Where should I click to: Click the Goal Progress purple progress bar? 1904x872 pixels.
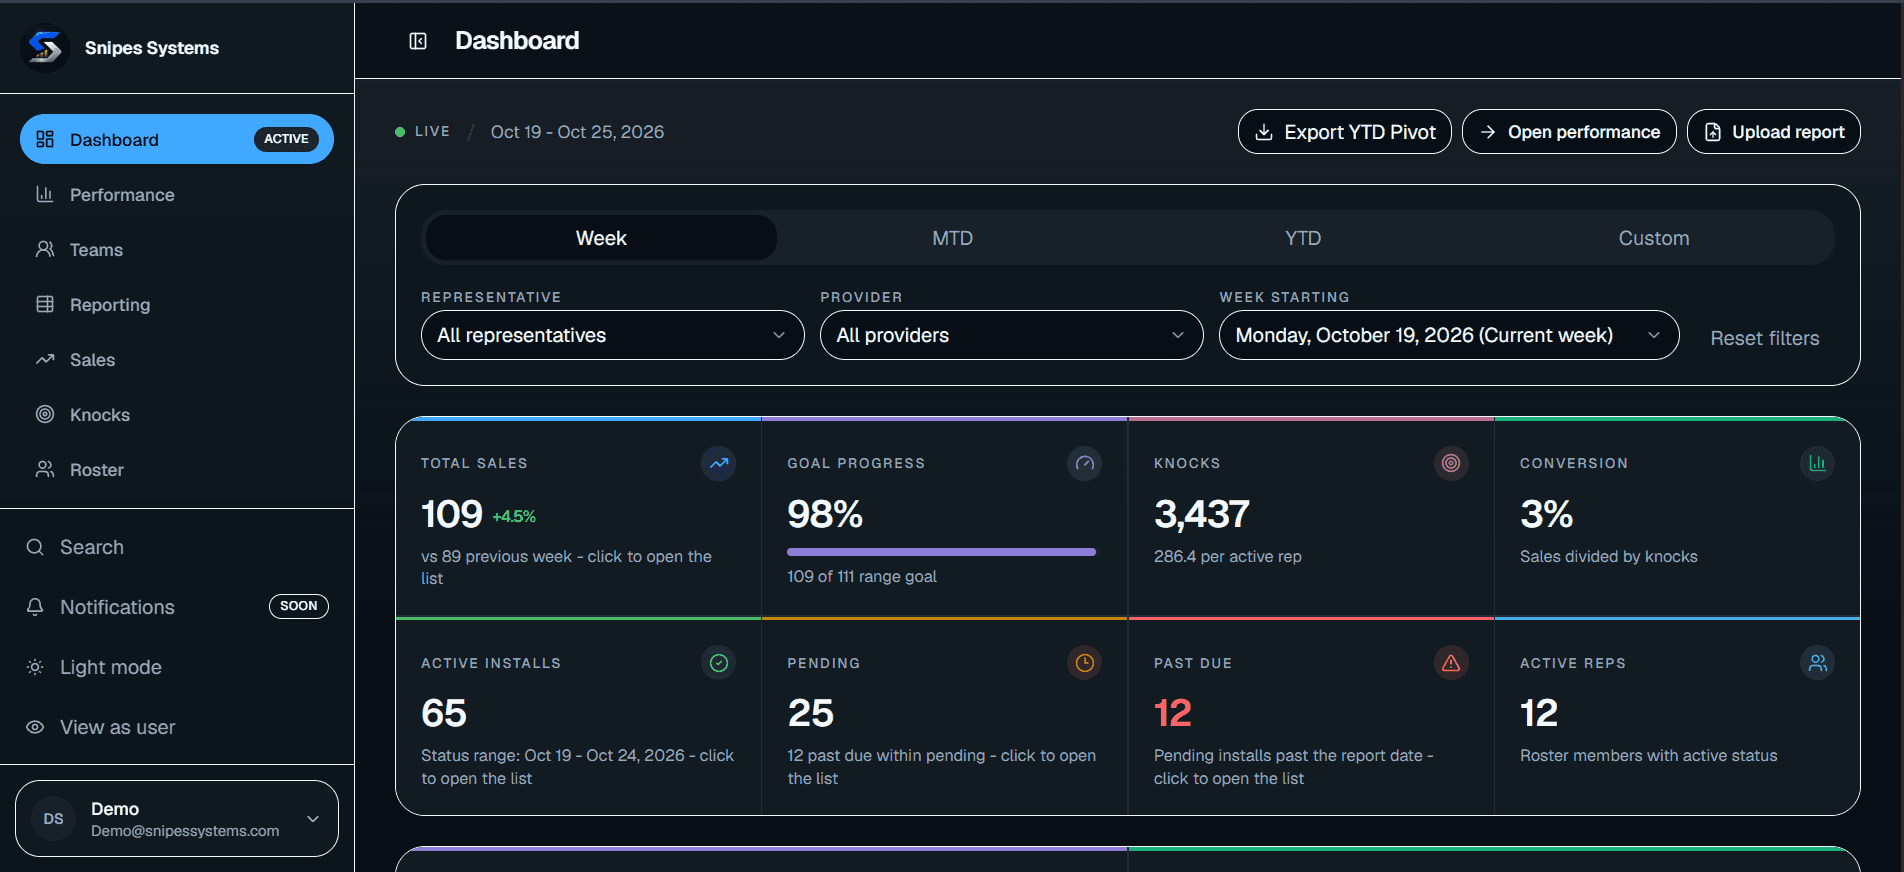[941, 552]
